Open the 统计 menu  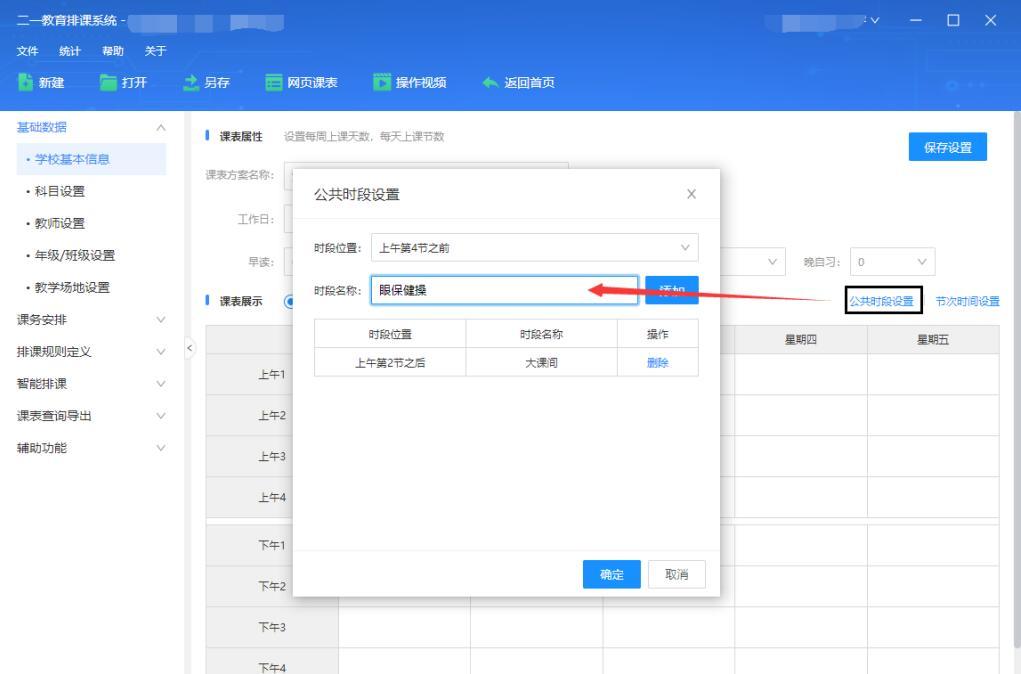tap(70, 51)
